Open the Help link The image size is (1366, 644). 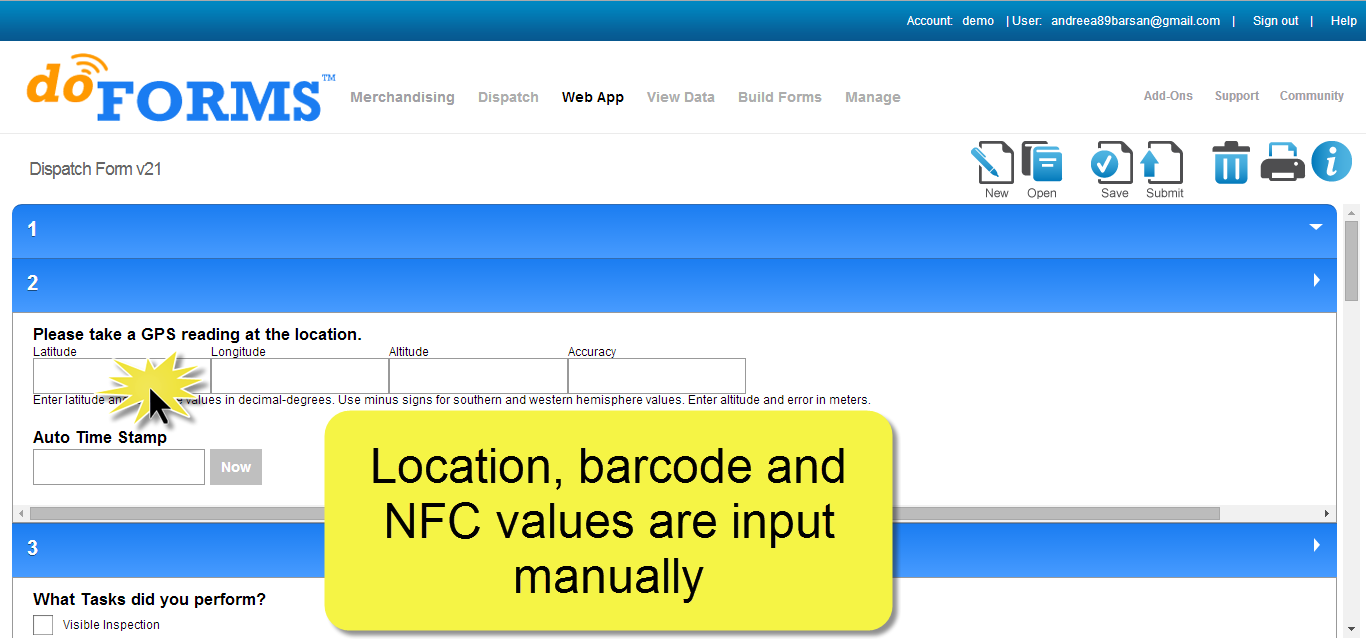click(1344, 21)
